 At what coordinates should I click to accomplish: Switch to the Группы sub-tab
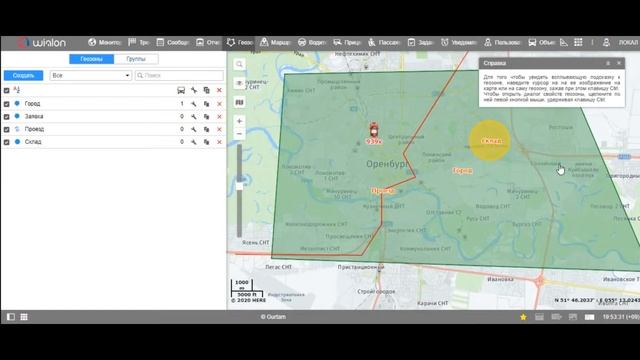(136, 59)
